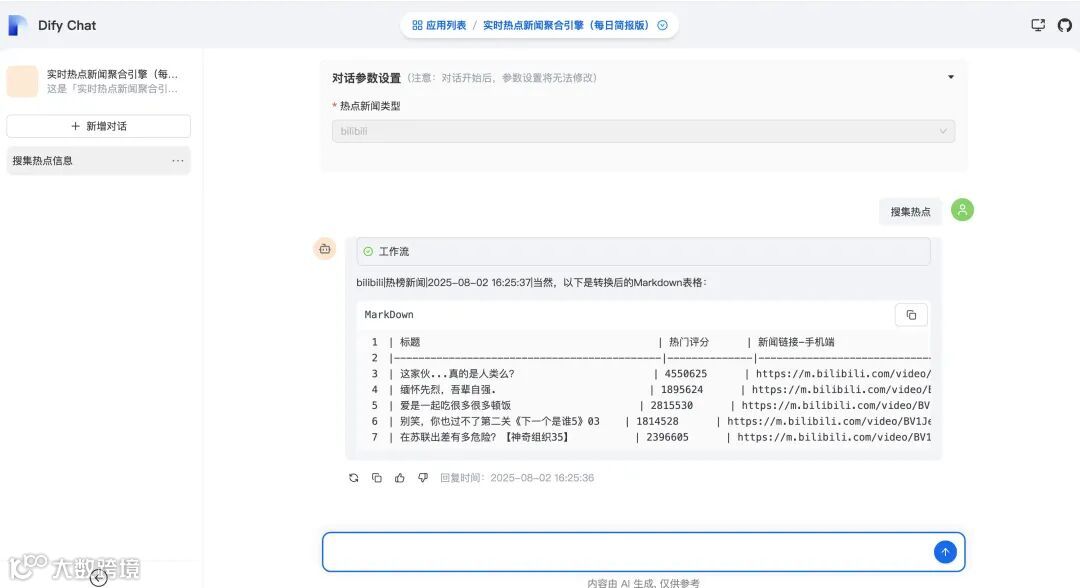Collapse the sidebar with the back arrow icon

click(98, 578)
